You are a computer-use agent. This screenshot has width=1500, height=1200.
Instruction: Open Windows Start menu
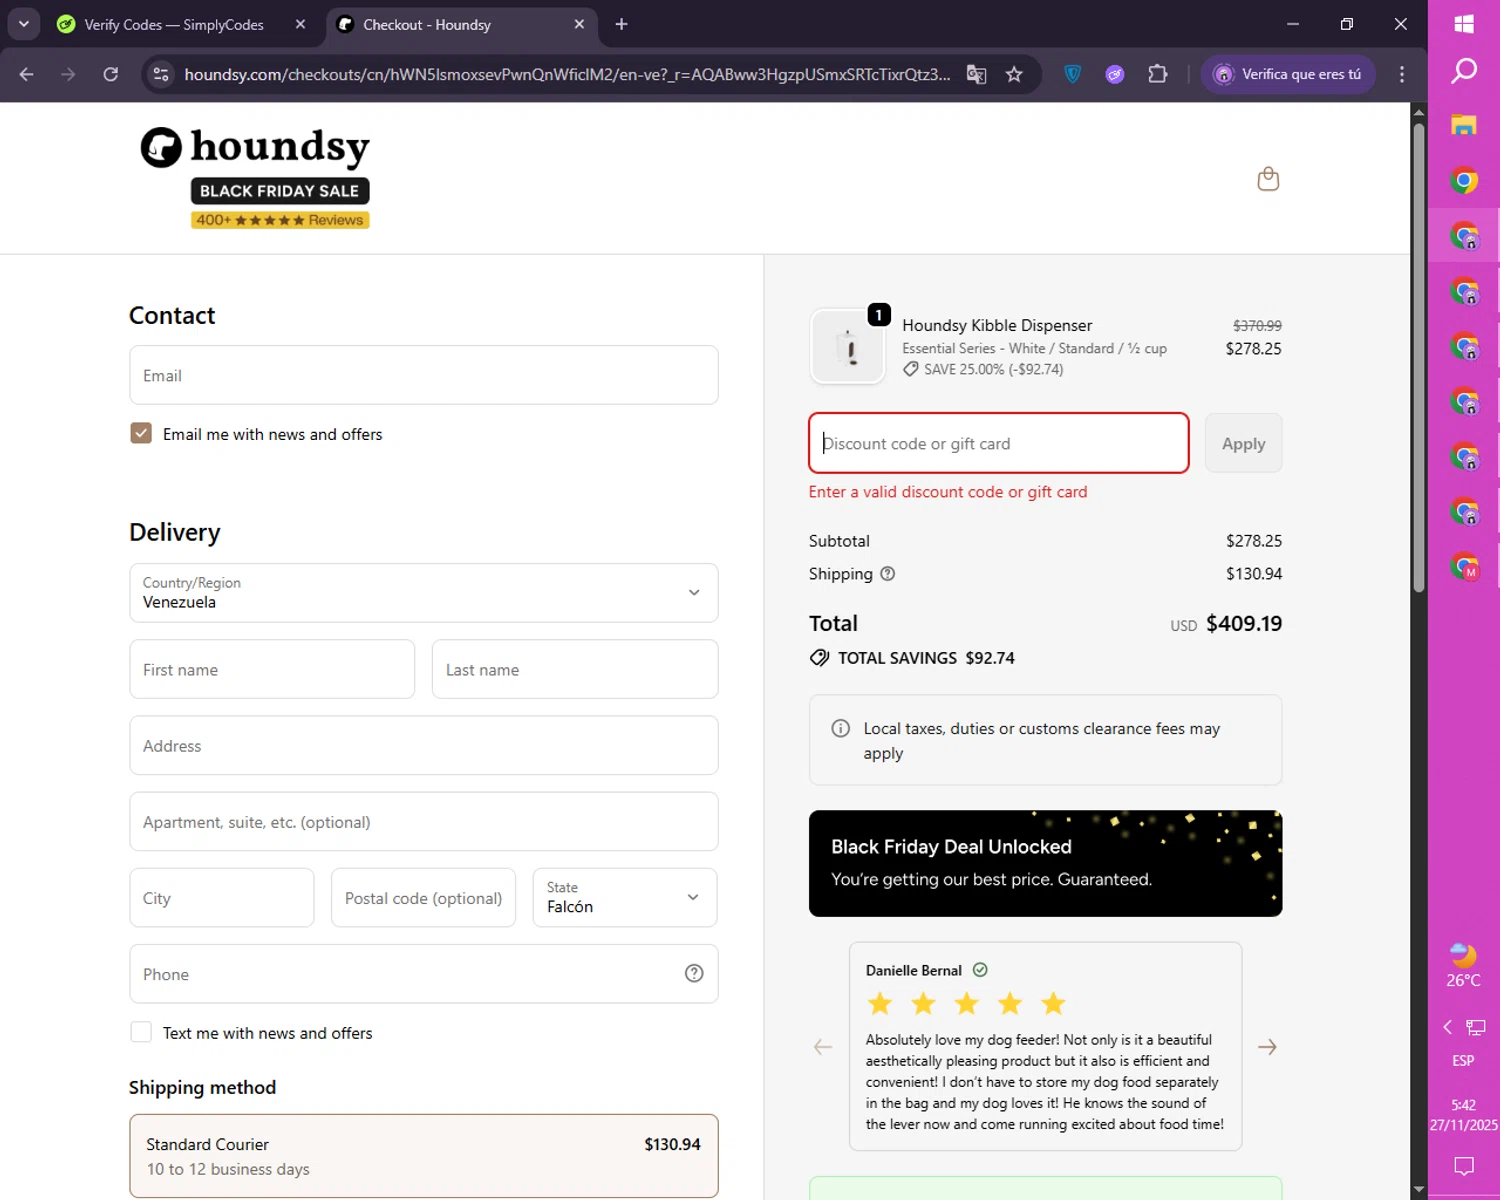coord(1464,24)
